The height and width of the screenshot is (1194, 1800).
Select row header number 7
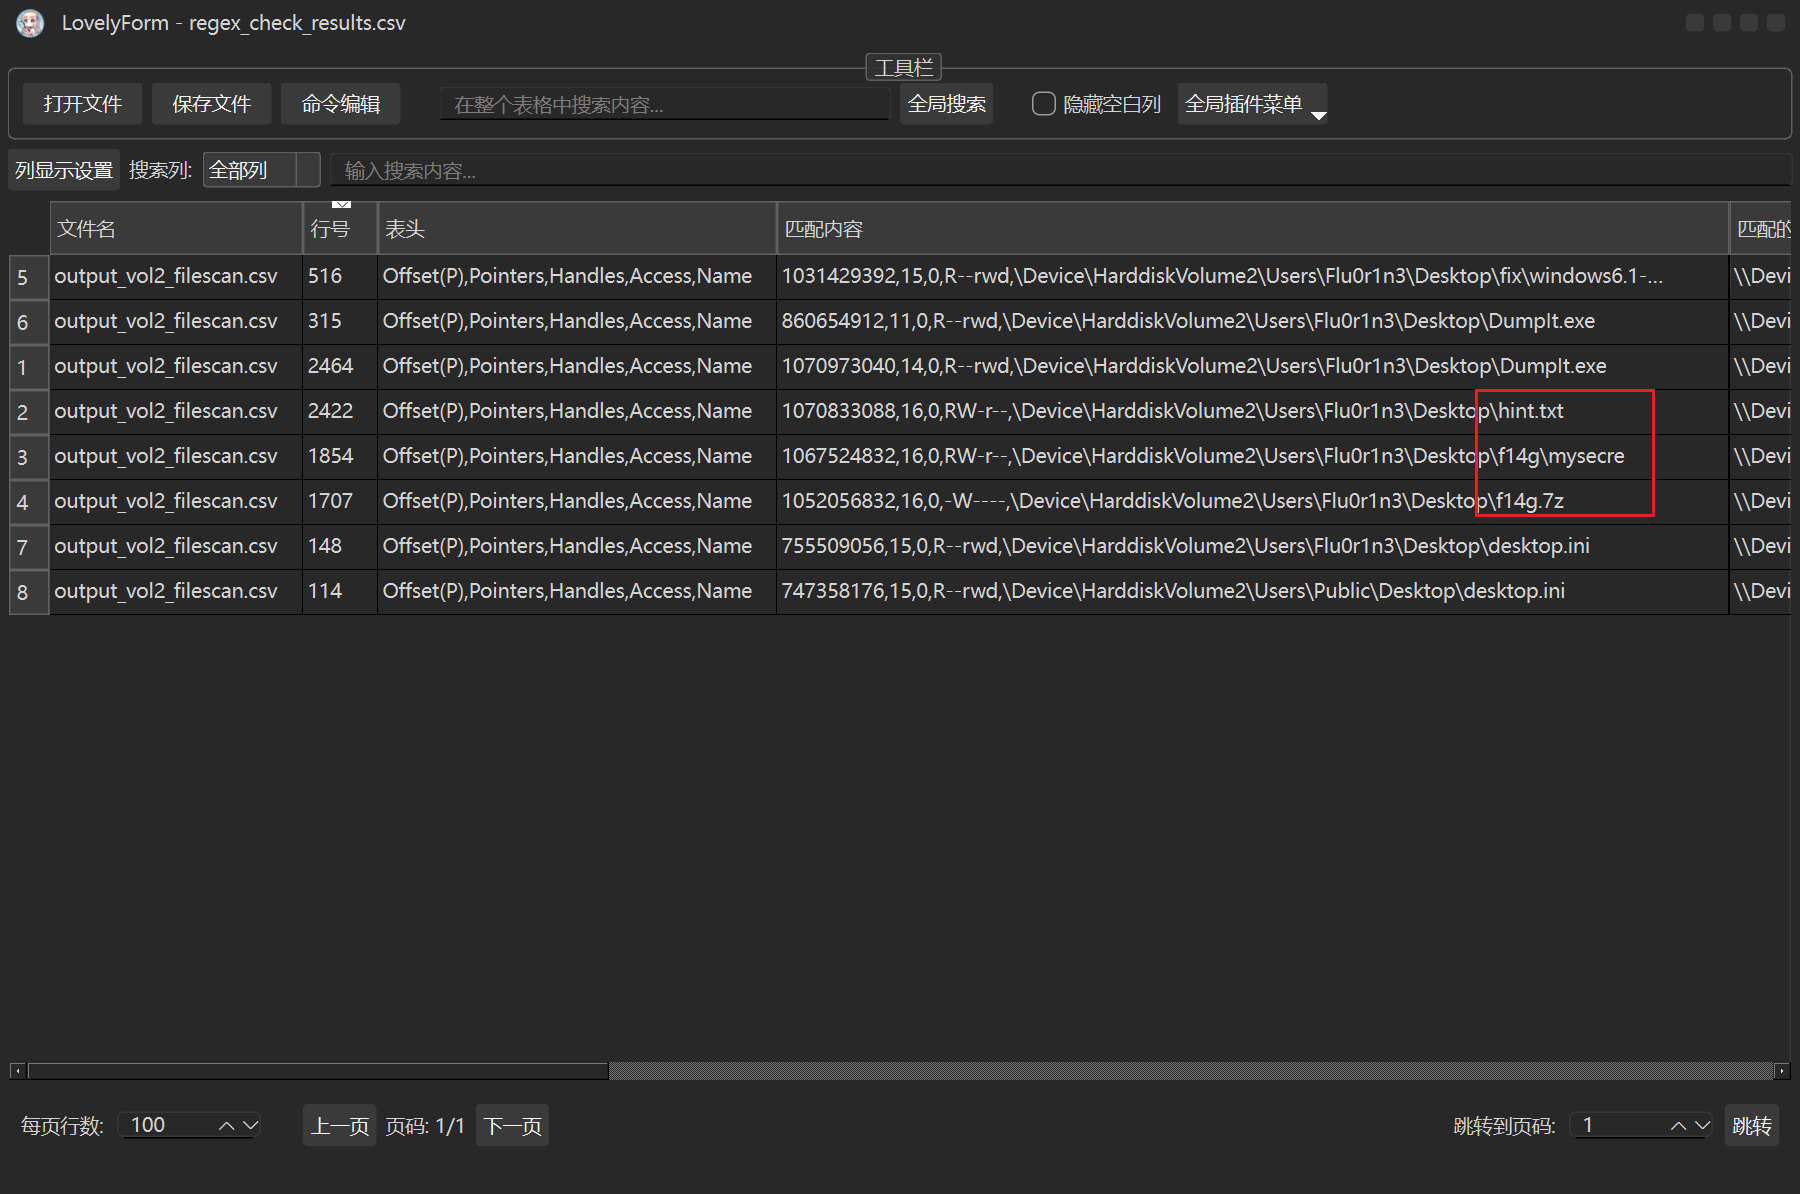point(29,547)
